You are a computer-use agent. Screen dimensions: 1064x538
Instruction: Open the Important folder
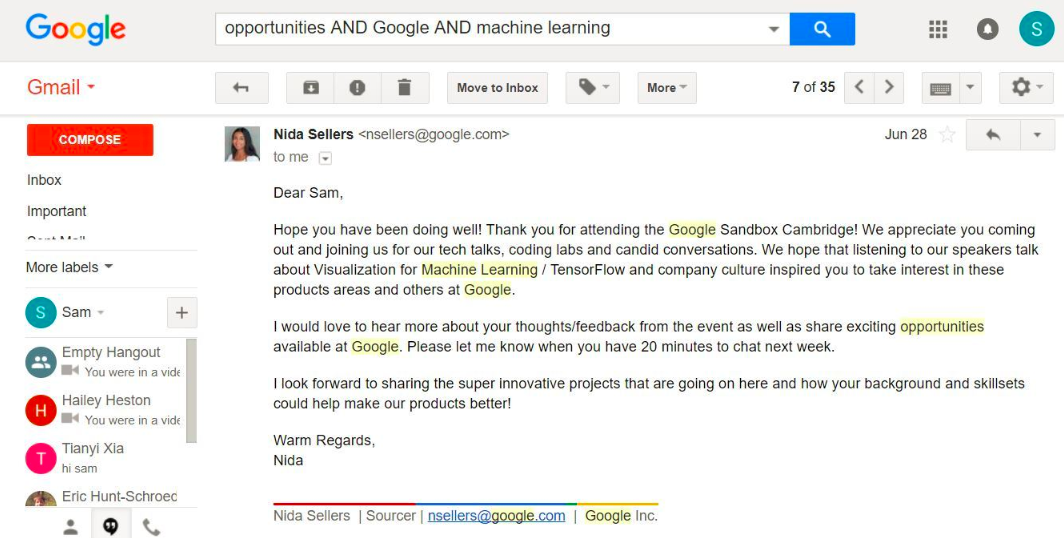56,211
